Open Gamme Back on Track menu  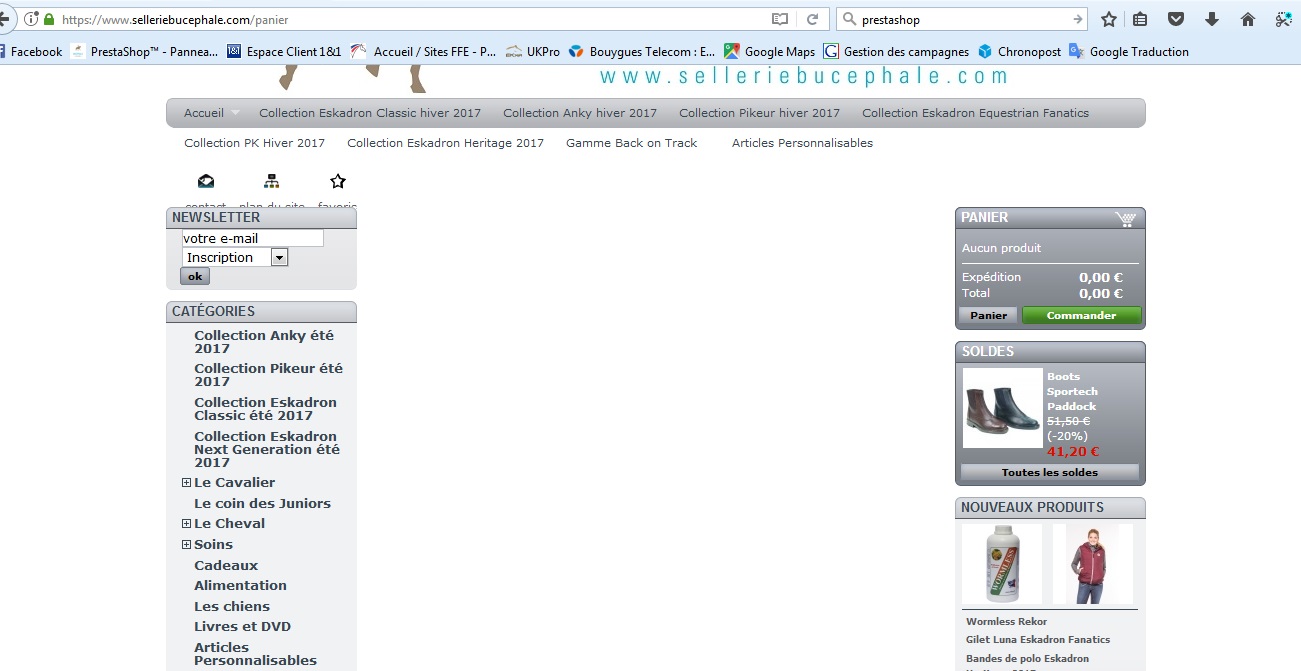[x=632, y=143]
